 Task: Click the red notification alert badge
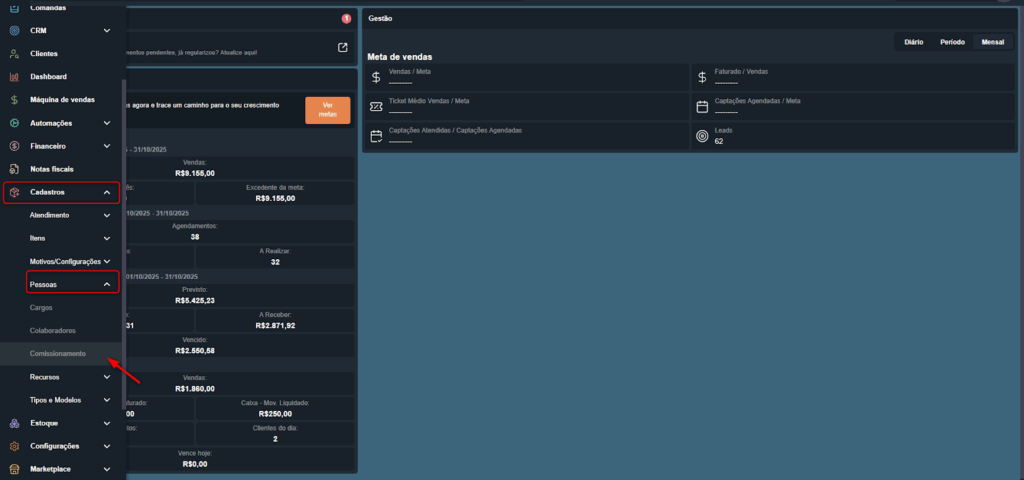pos(346,18)
